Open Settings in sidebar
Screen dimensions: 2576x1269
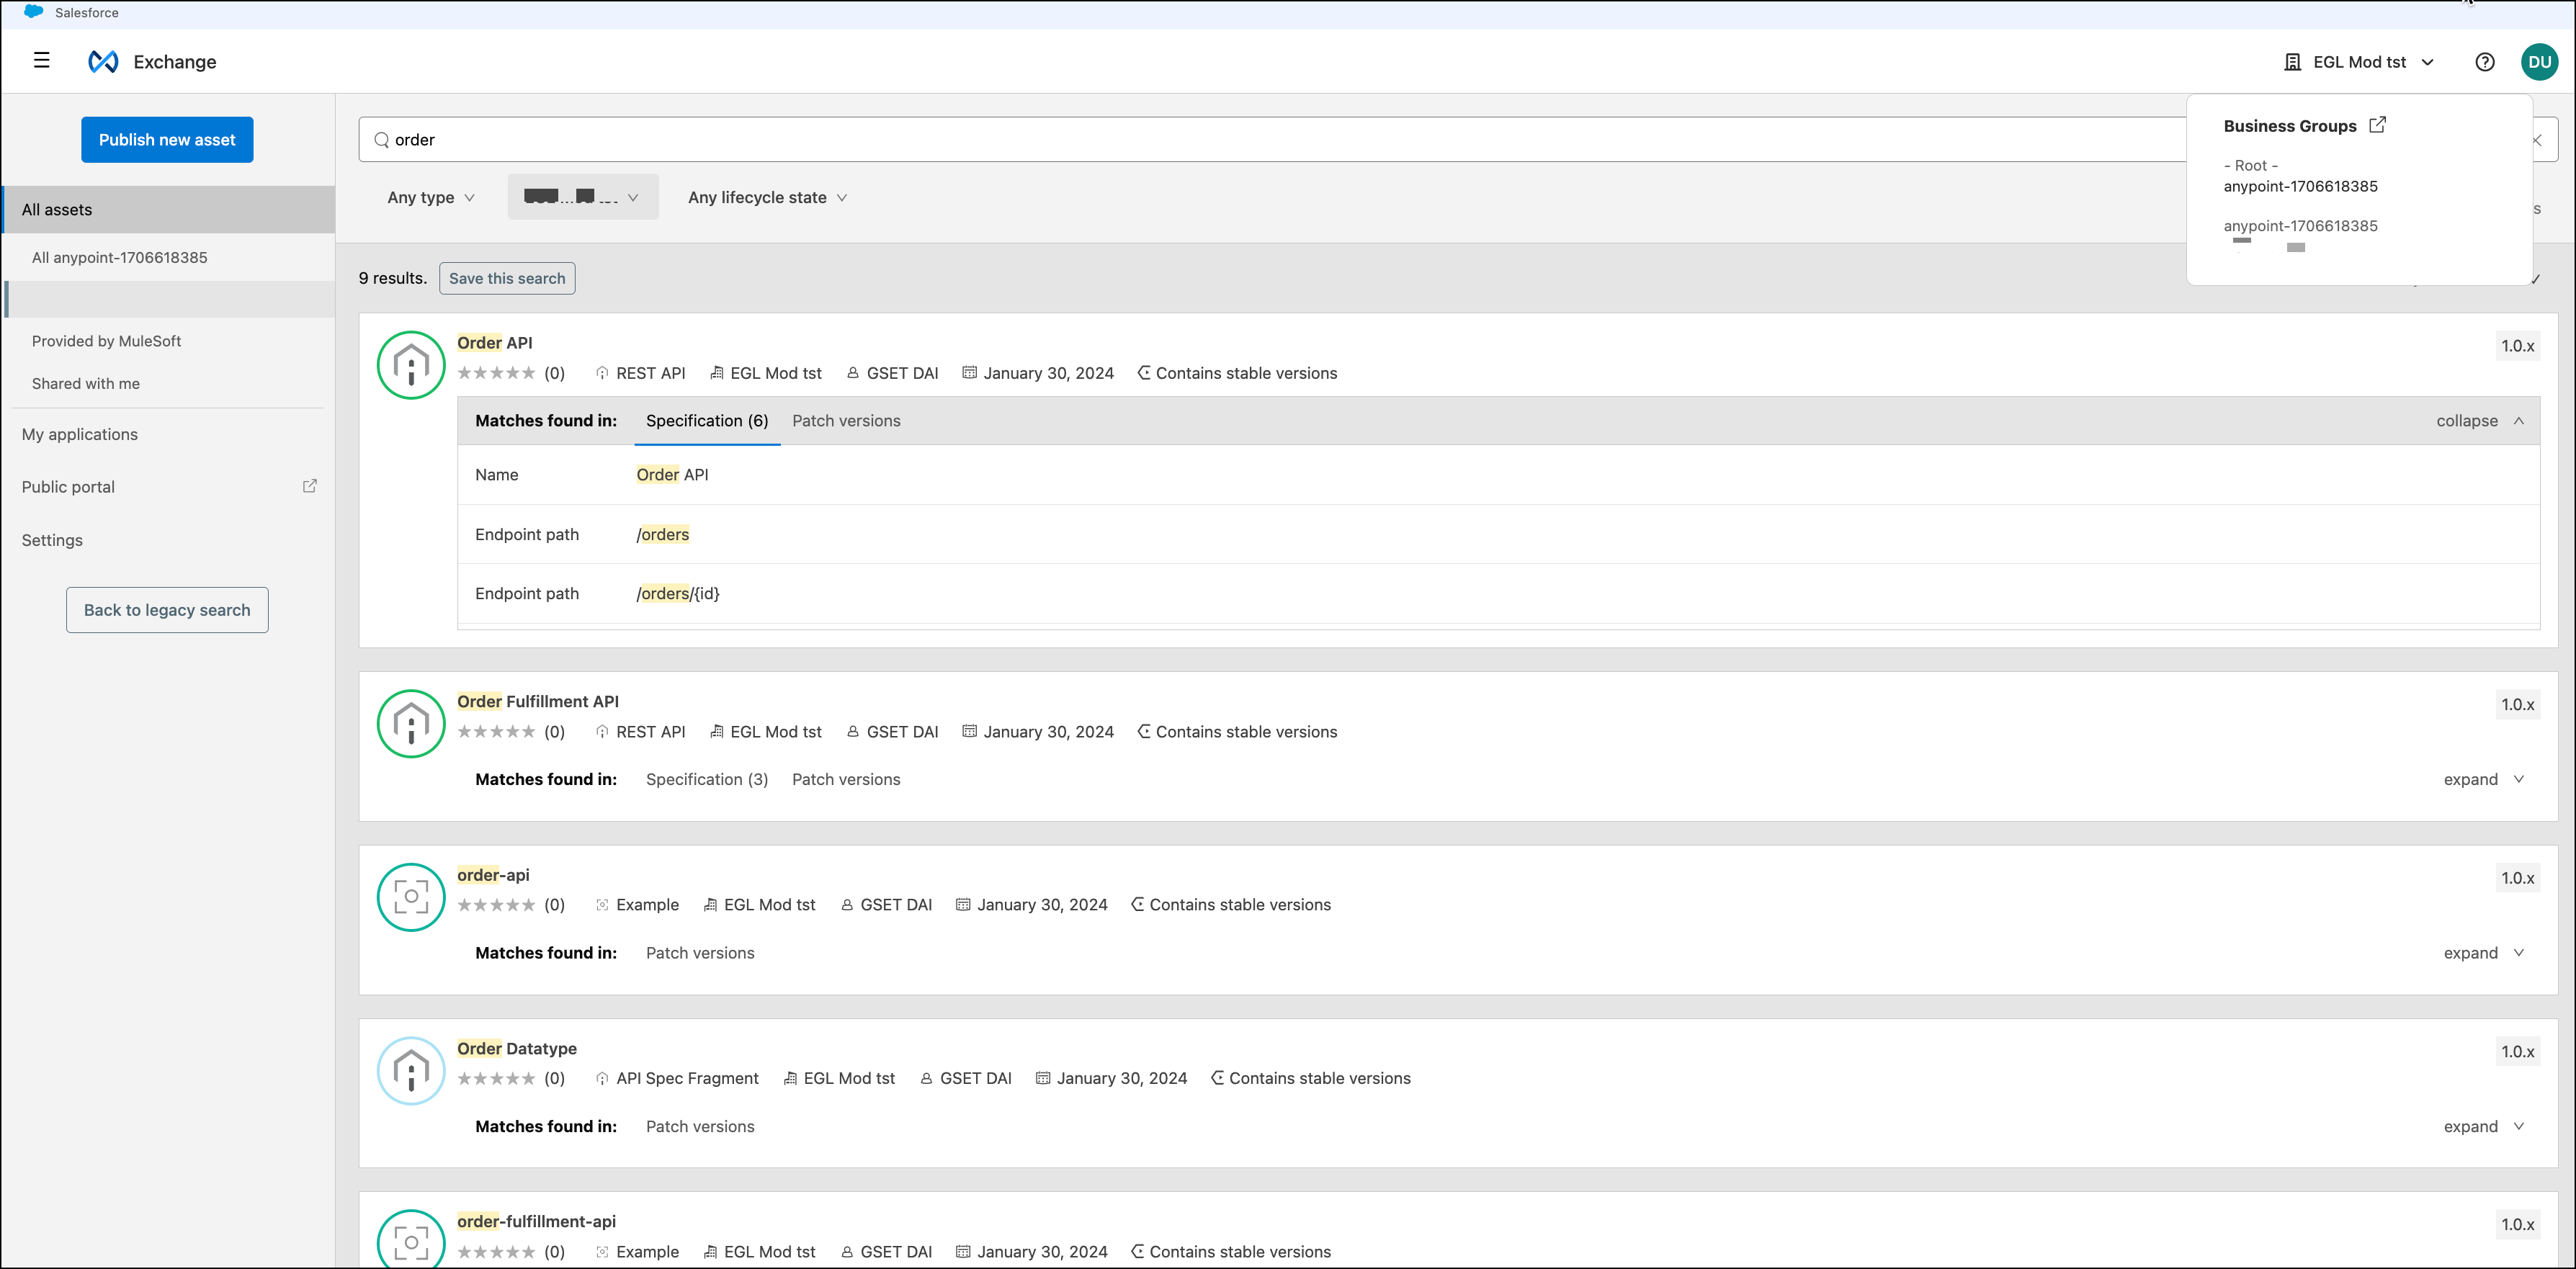(52, 540)
